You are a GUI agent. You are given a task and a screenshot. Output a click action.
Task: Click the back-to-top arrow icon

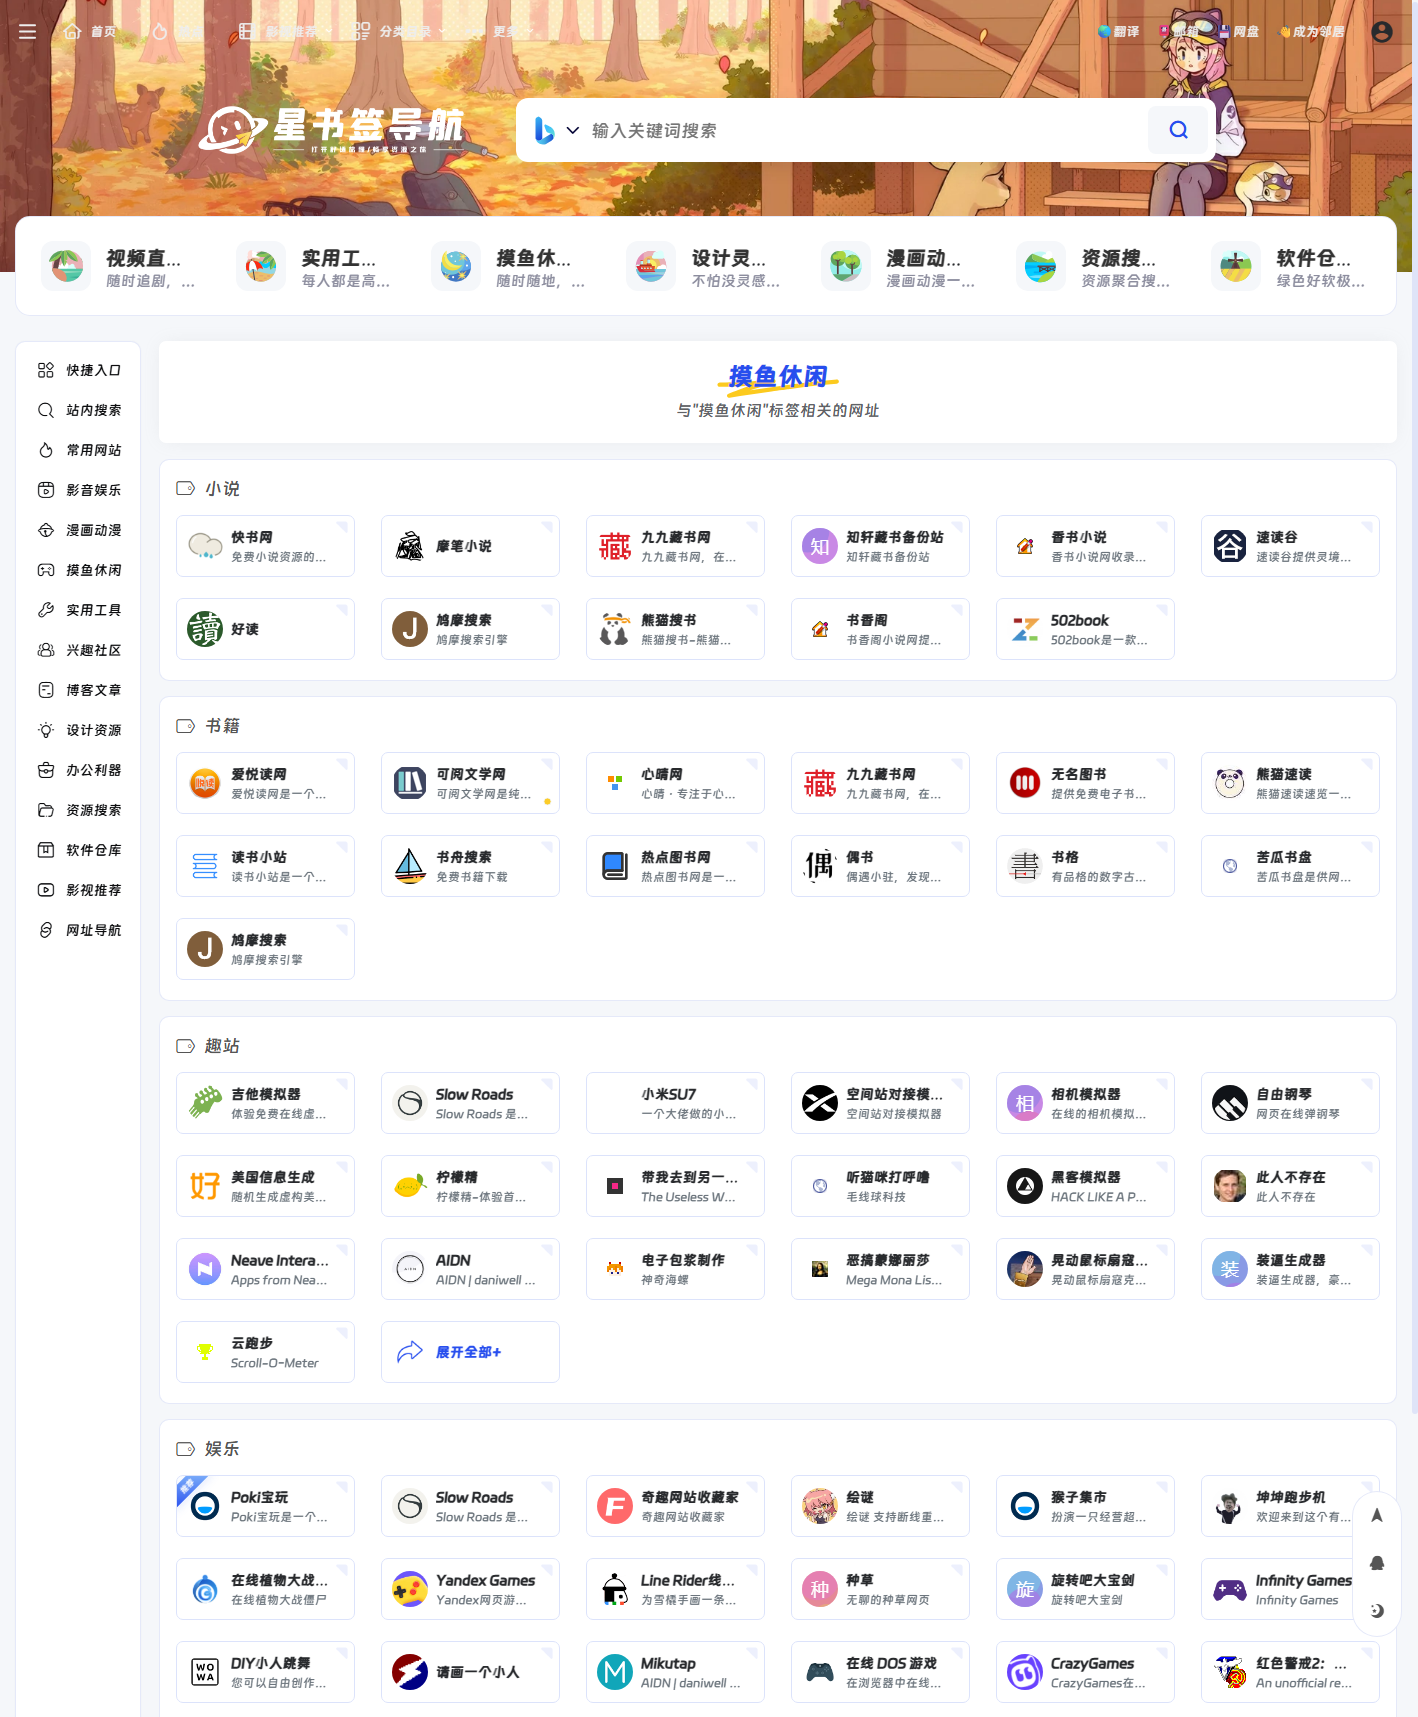coord(1377,1515)
